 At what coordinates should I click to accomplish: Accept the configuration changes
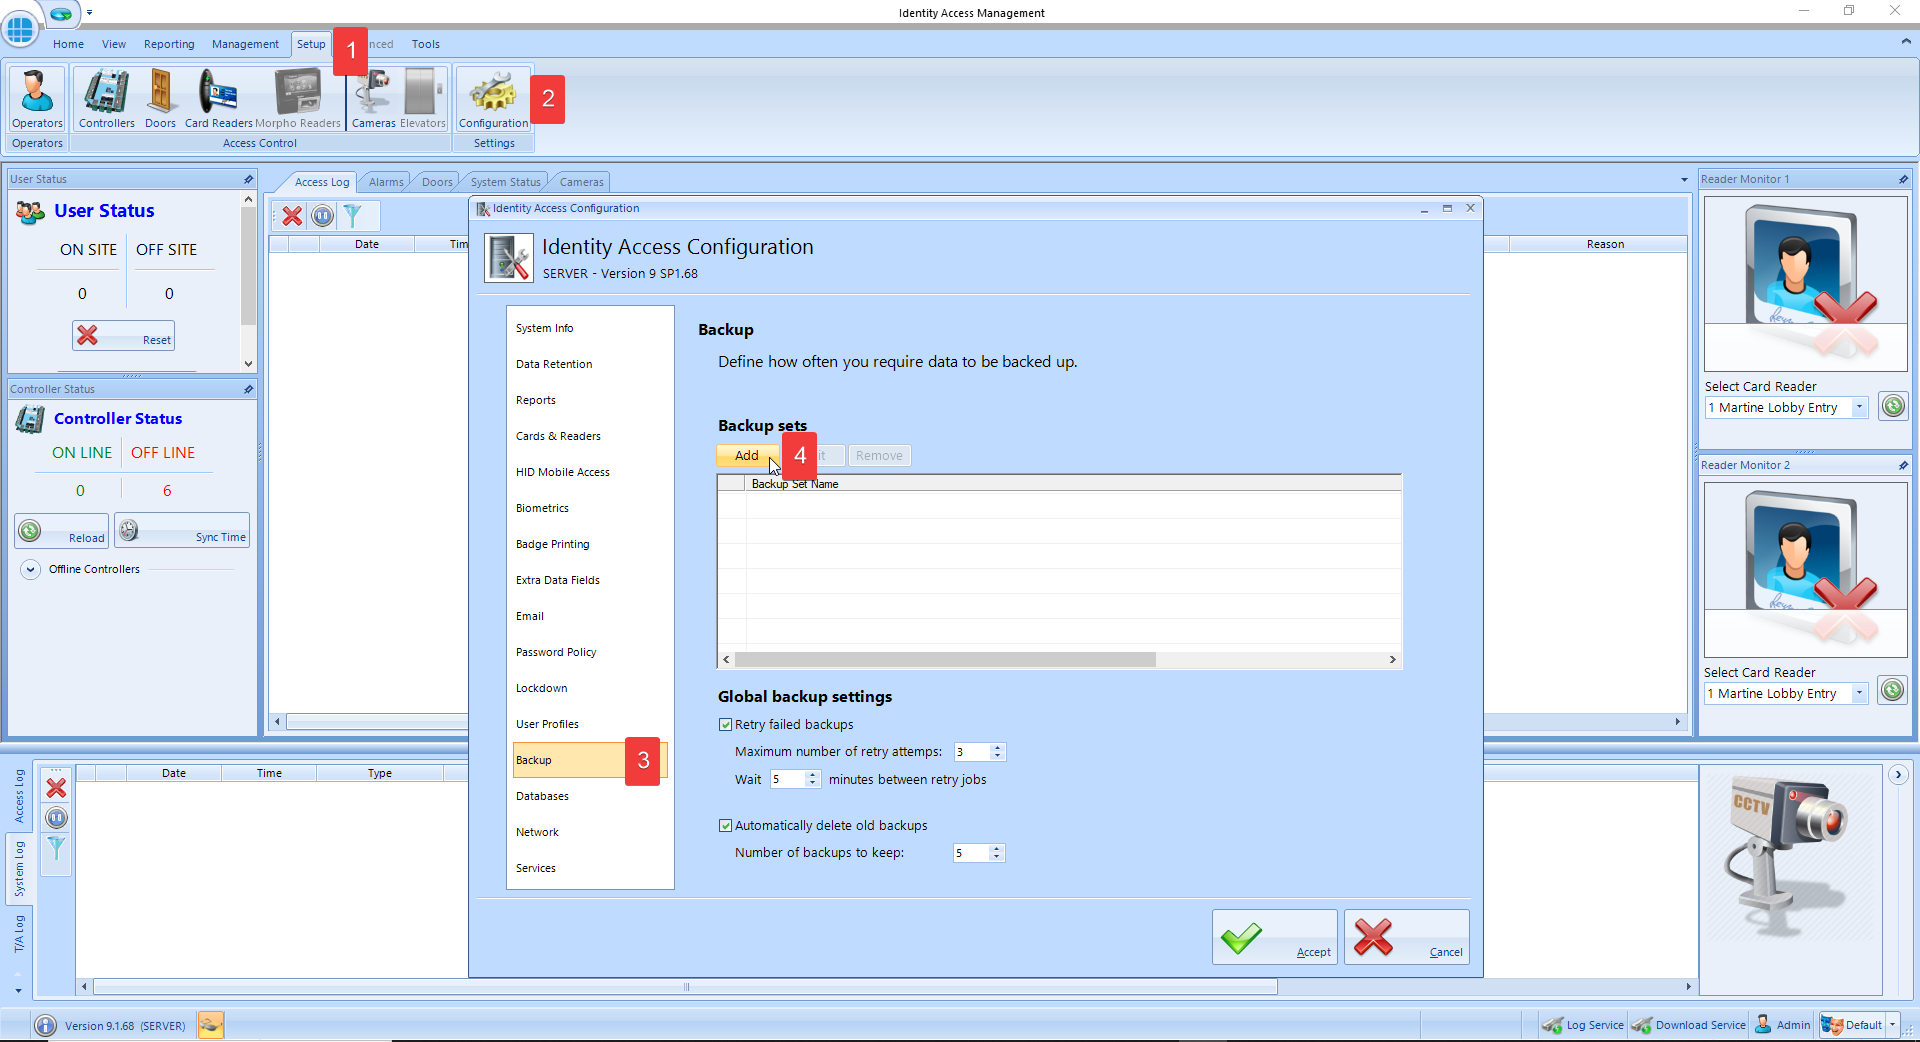[x=1274, y=937]
